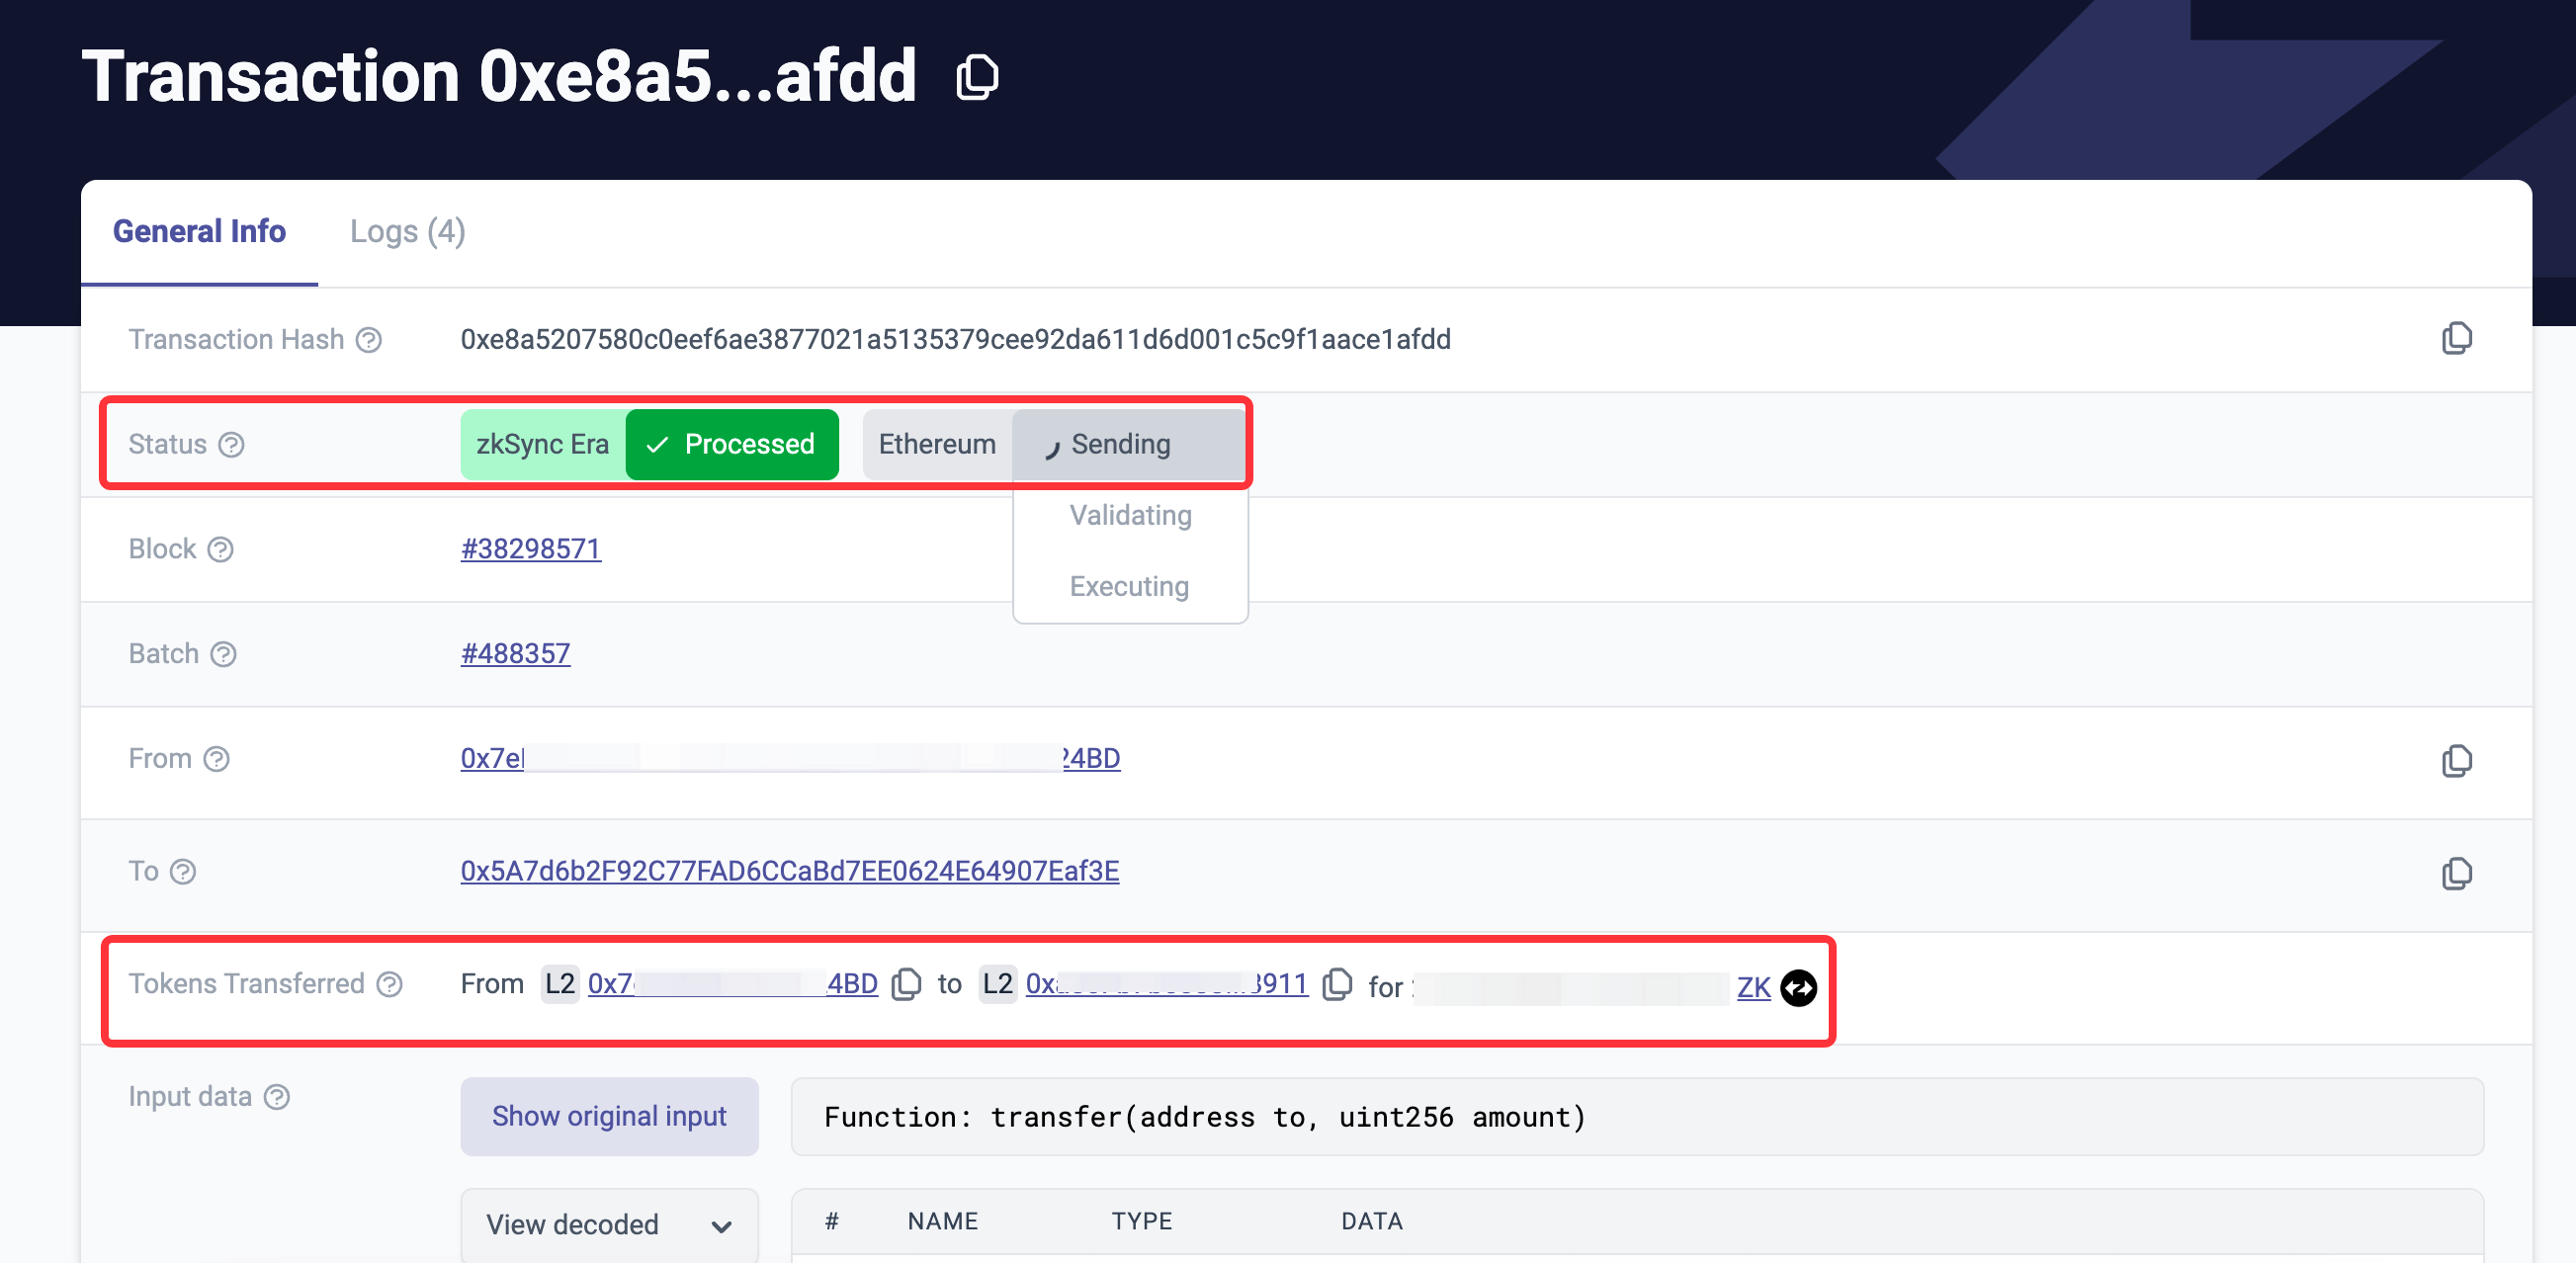This screenshot has width=2576, height=1263.
Task: Open batch #488357
Action: click(x=515, y=654)
